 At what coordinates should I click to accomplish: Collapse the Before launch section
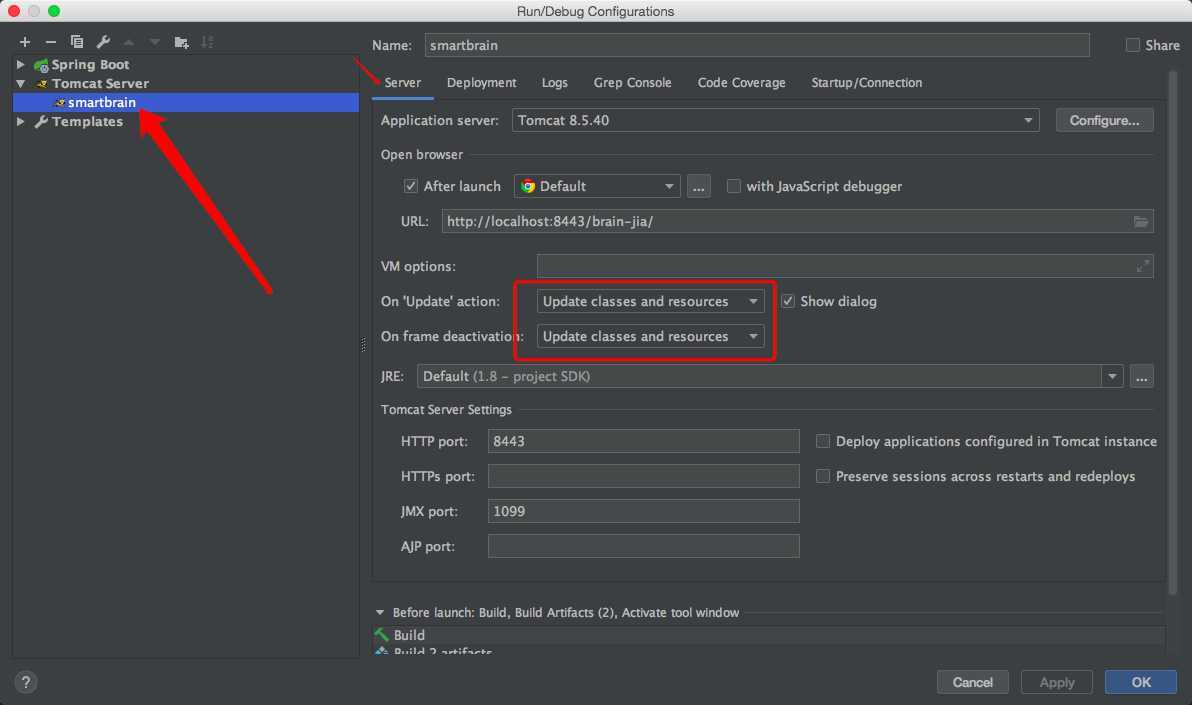pyautogui.click(x=380, y=612)
